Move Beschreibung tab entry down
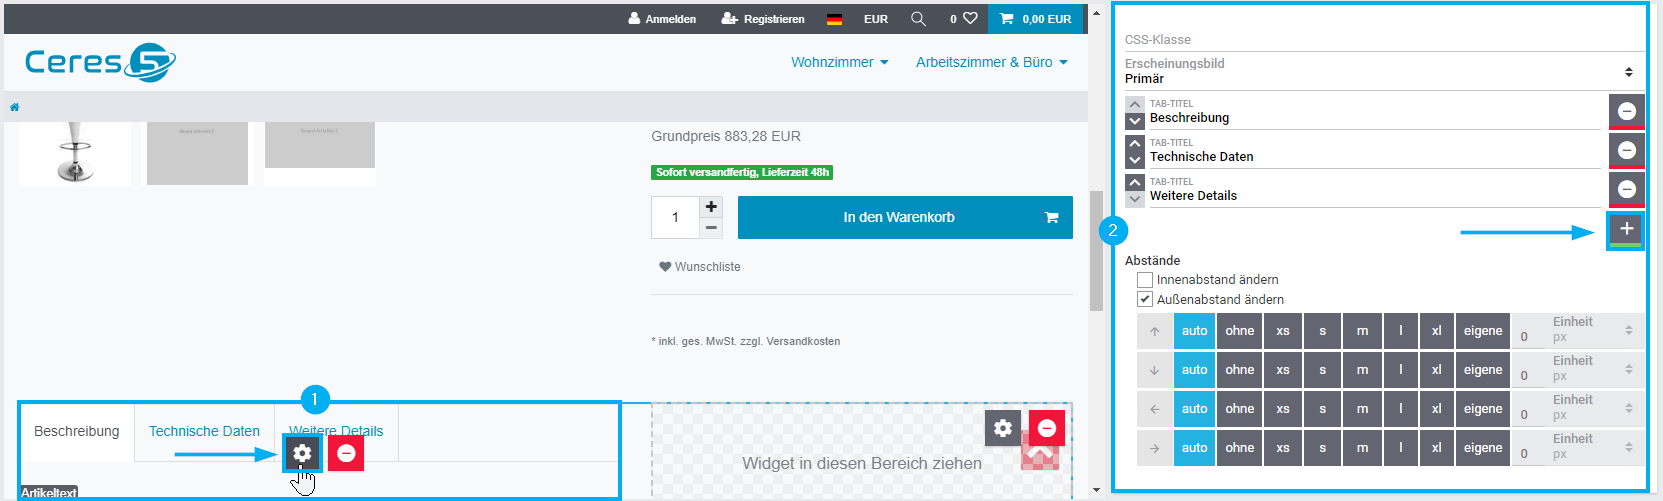This screenshot has width=1663, height=501. point(1134,121)
